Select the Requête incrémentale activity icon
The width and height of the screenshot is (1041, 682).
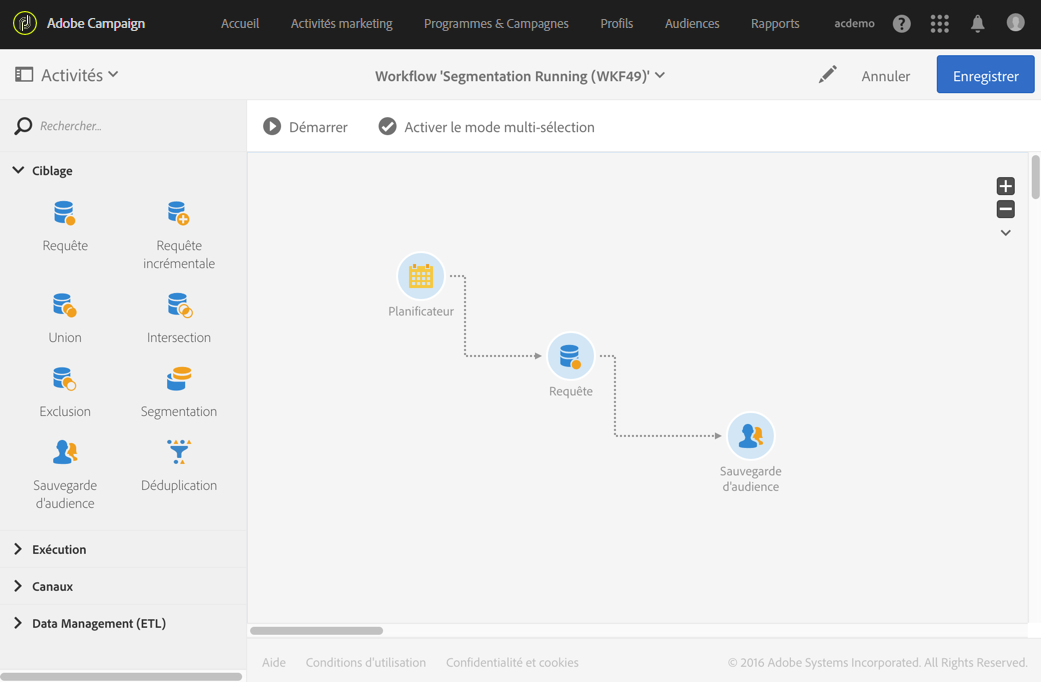click(179, 214)
